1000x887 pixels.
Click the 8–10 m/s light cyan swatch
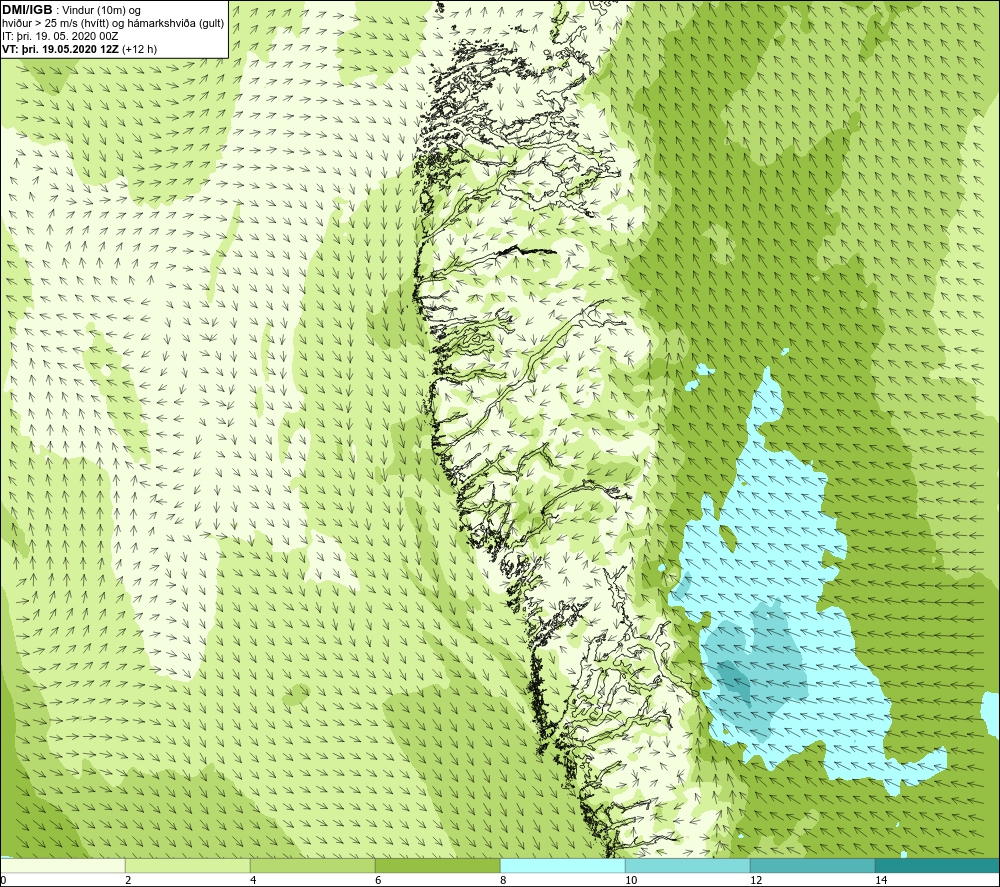coord(562,865)
